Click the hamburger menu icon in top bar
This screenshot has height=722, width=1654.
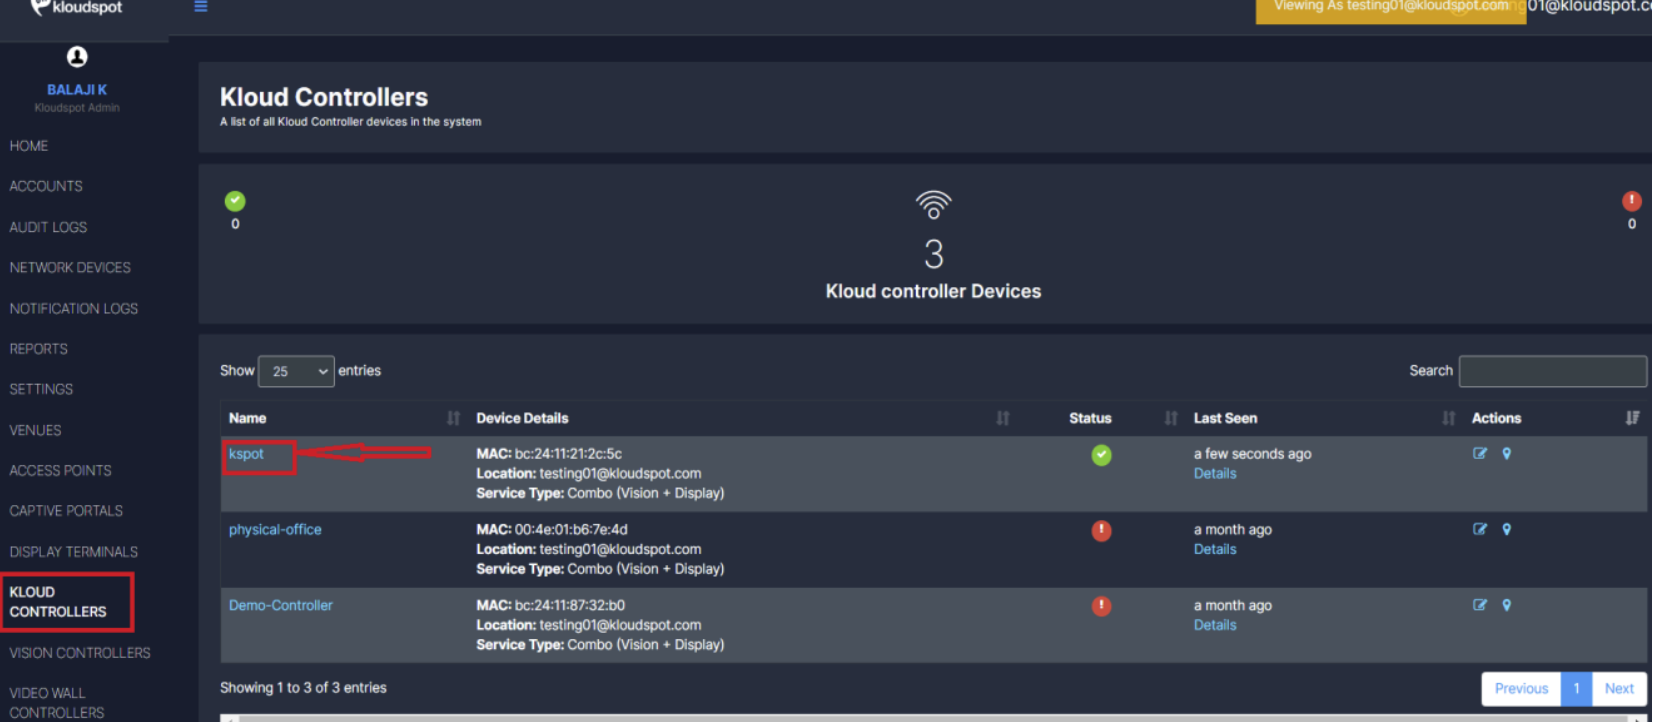pyautogui.click(x=200, y=6)
